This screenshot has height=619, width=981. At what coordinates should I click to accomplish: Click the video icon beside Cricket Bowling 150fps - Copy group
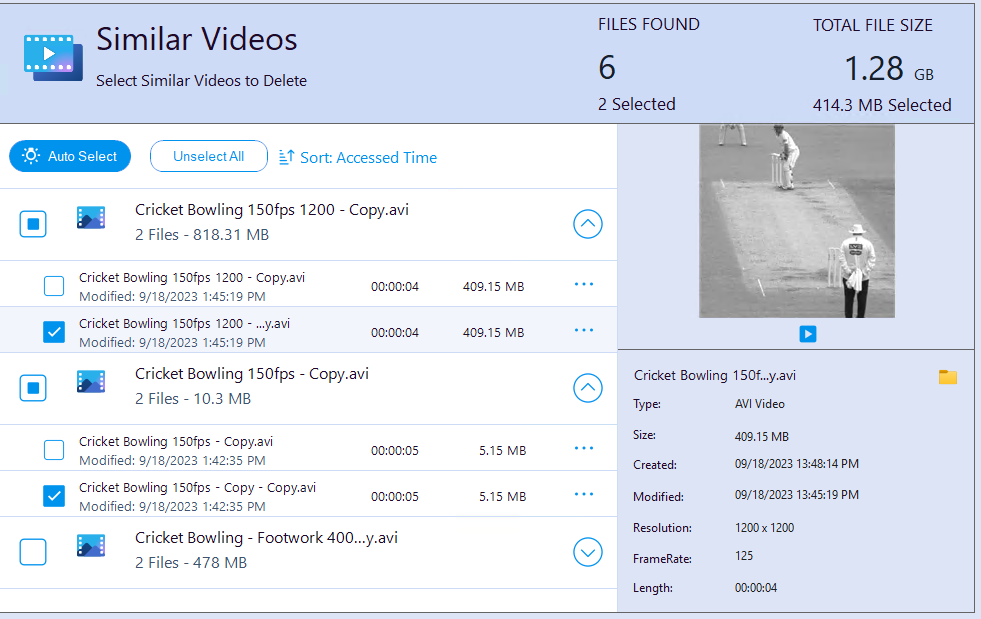point(91,381)
